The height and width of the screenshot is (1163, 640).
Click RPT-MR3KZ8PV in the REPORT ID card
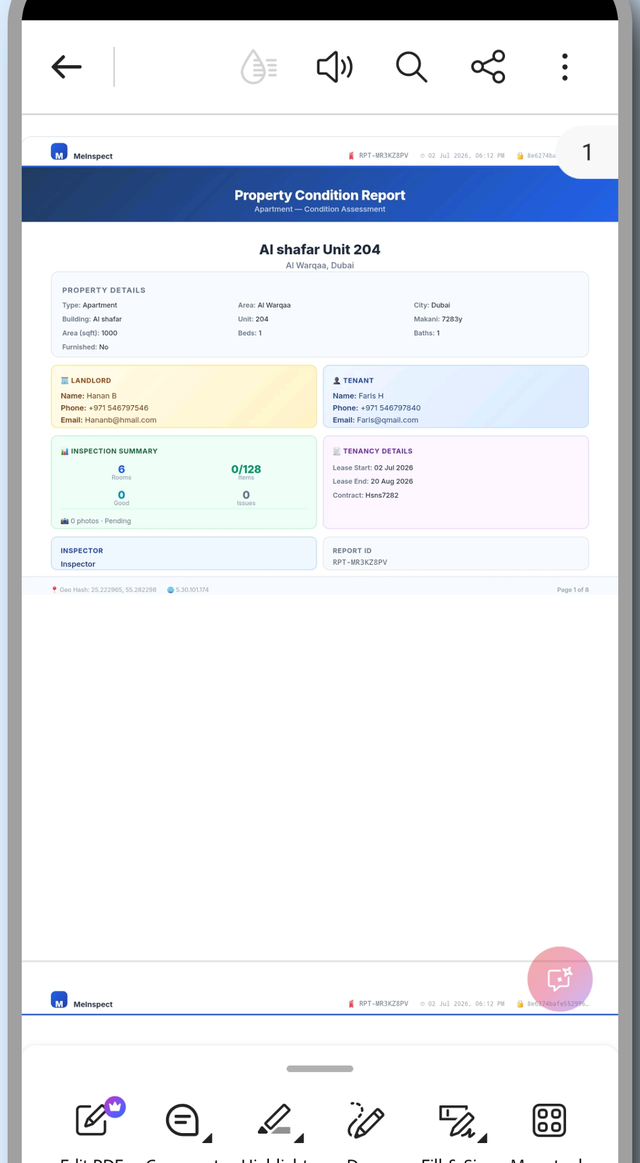pyautogui.click(x=360, y=562)
